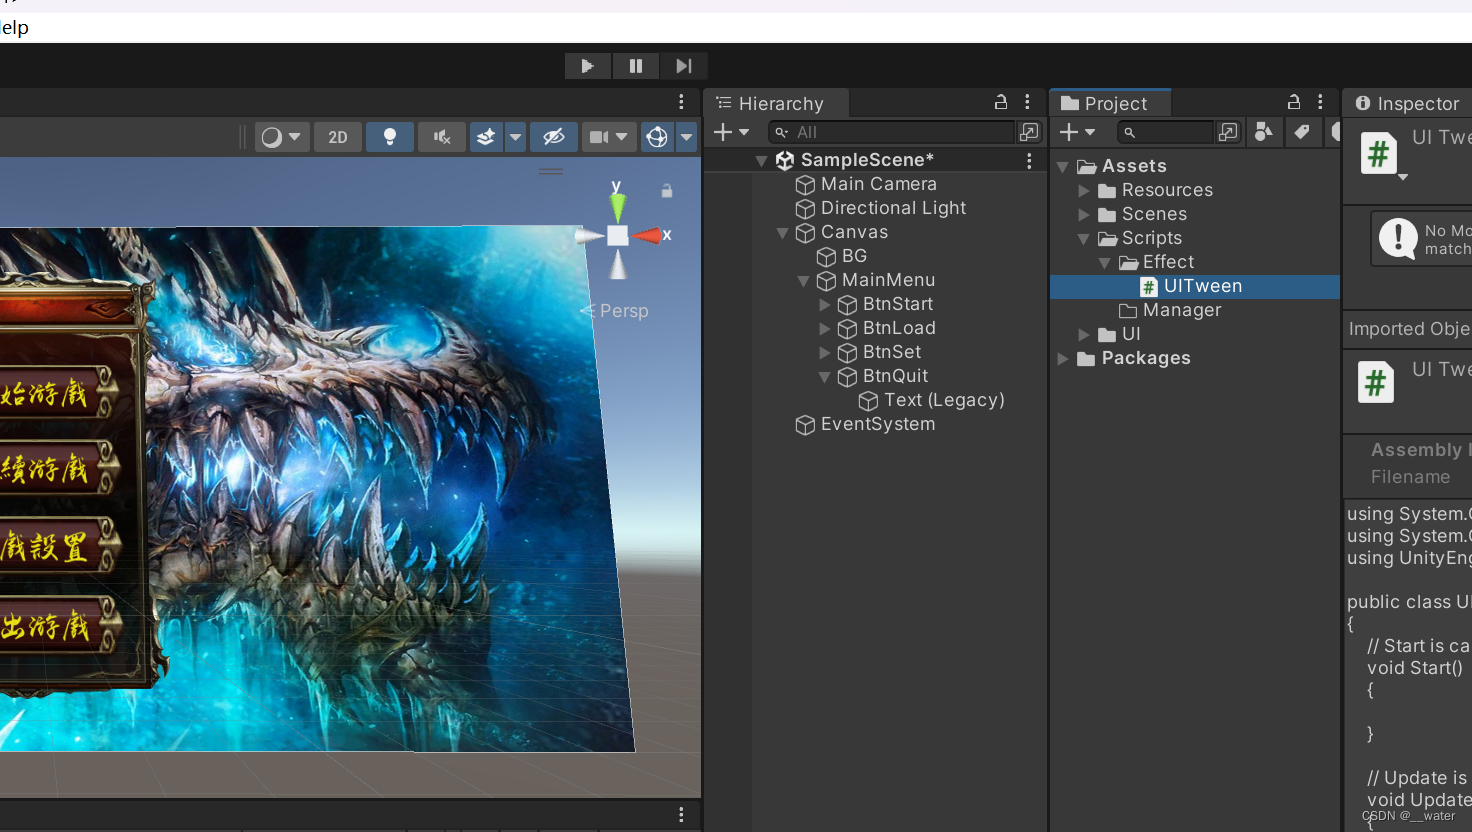Open scene effects dropdown arrow
Screen dimensions: 1472x832
pyautogui.click(x=515, y=137)
